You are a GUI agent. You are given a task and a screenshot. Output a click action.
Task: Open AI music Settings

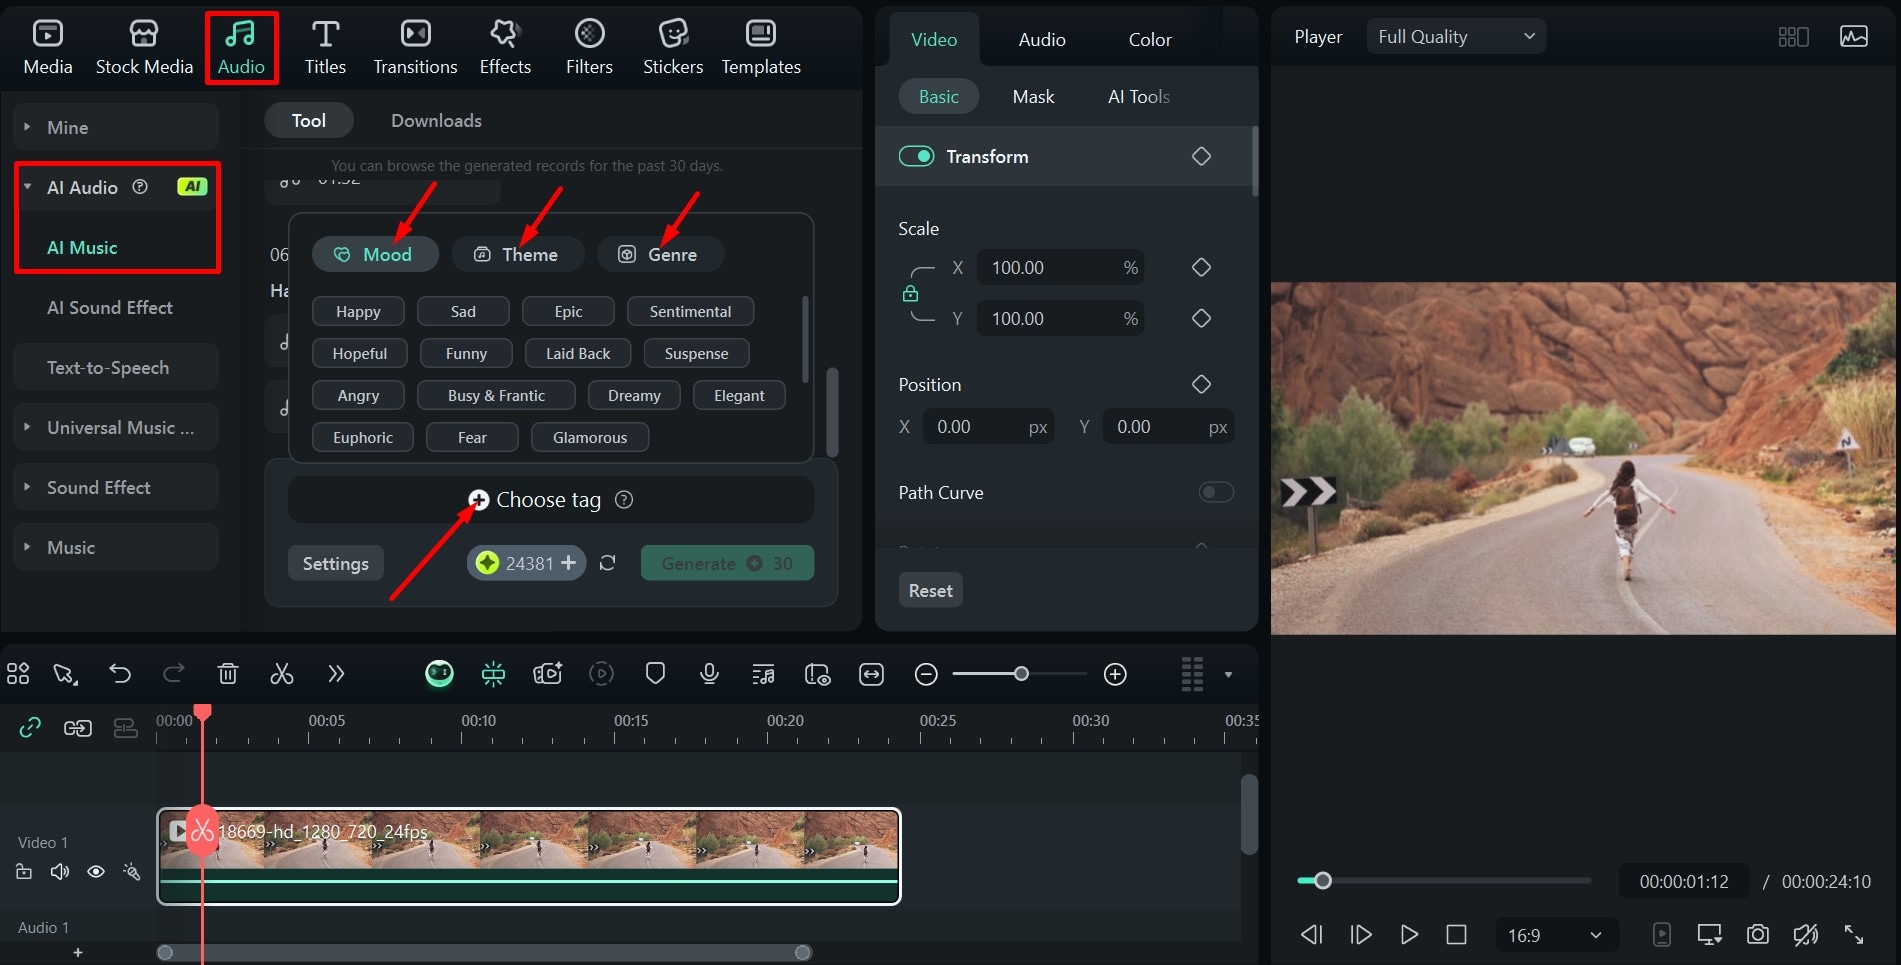coord(336,563)
